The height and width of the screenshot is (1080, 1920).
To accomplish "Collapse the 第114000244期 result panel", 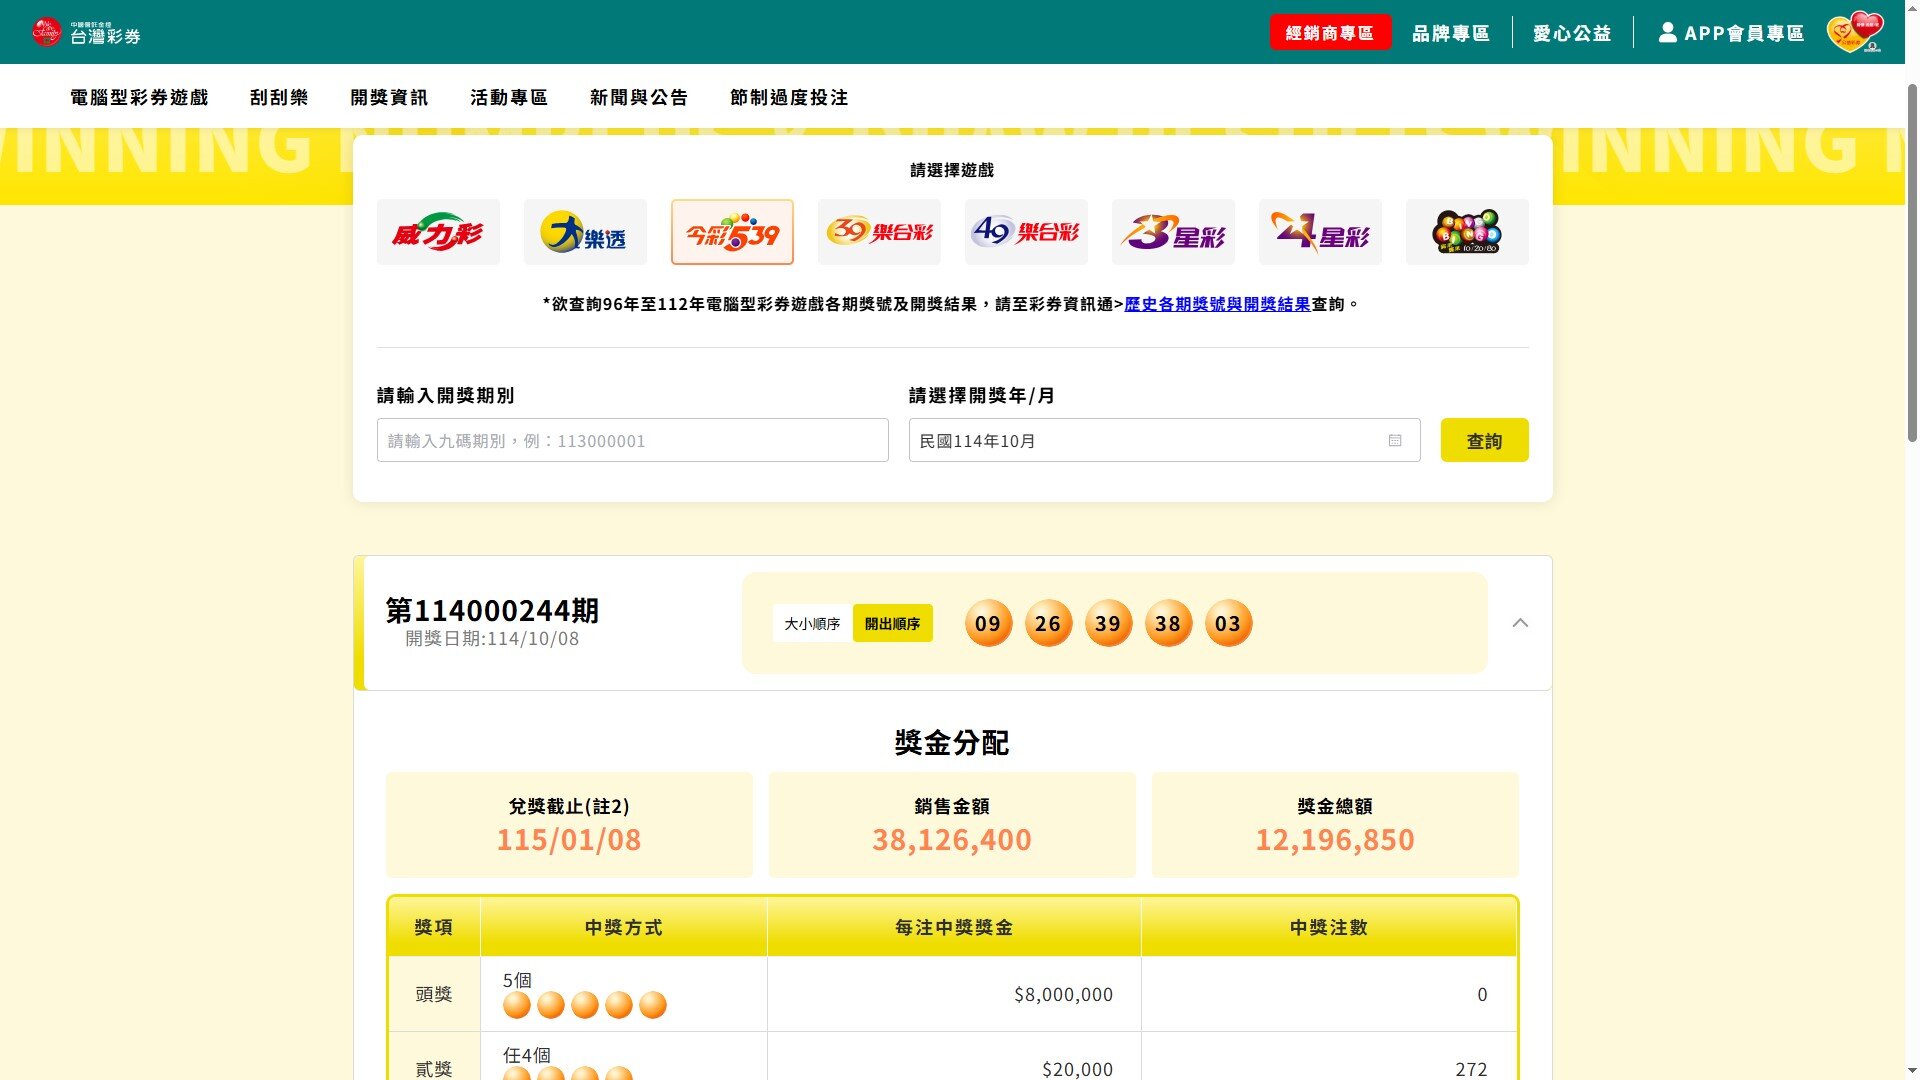I will [1520, 623].
